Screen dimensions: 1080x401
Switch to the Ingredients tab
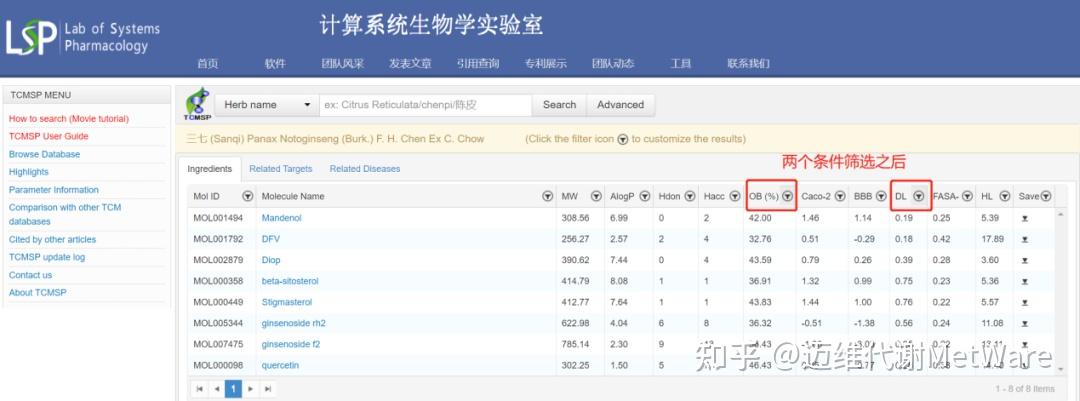point(209,169)
